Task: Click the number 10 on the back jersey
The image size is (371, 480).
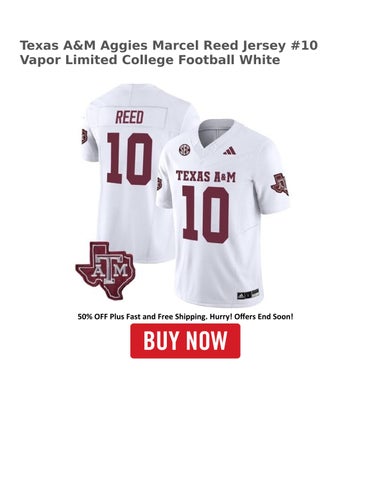Action: (x=129, y=159)
